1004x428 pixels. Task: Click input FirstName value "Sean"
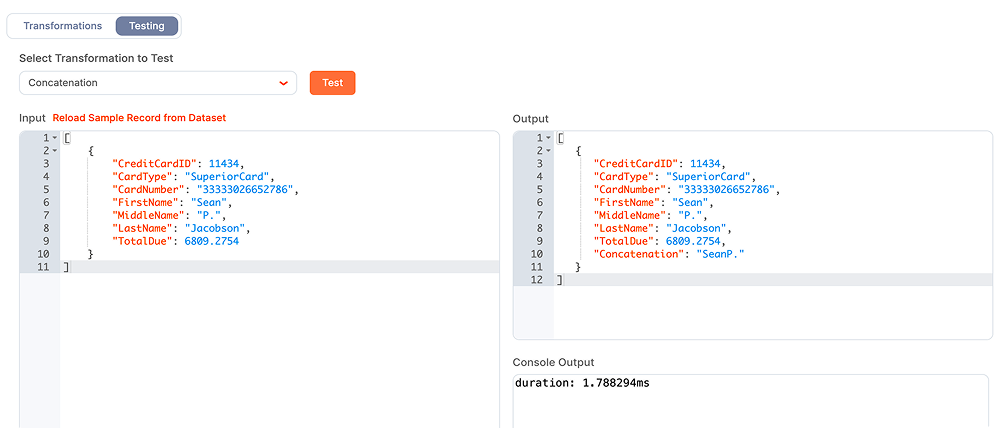(x=214, y=202)
